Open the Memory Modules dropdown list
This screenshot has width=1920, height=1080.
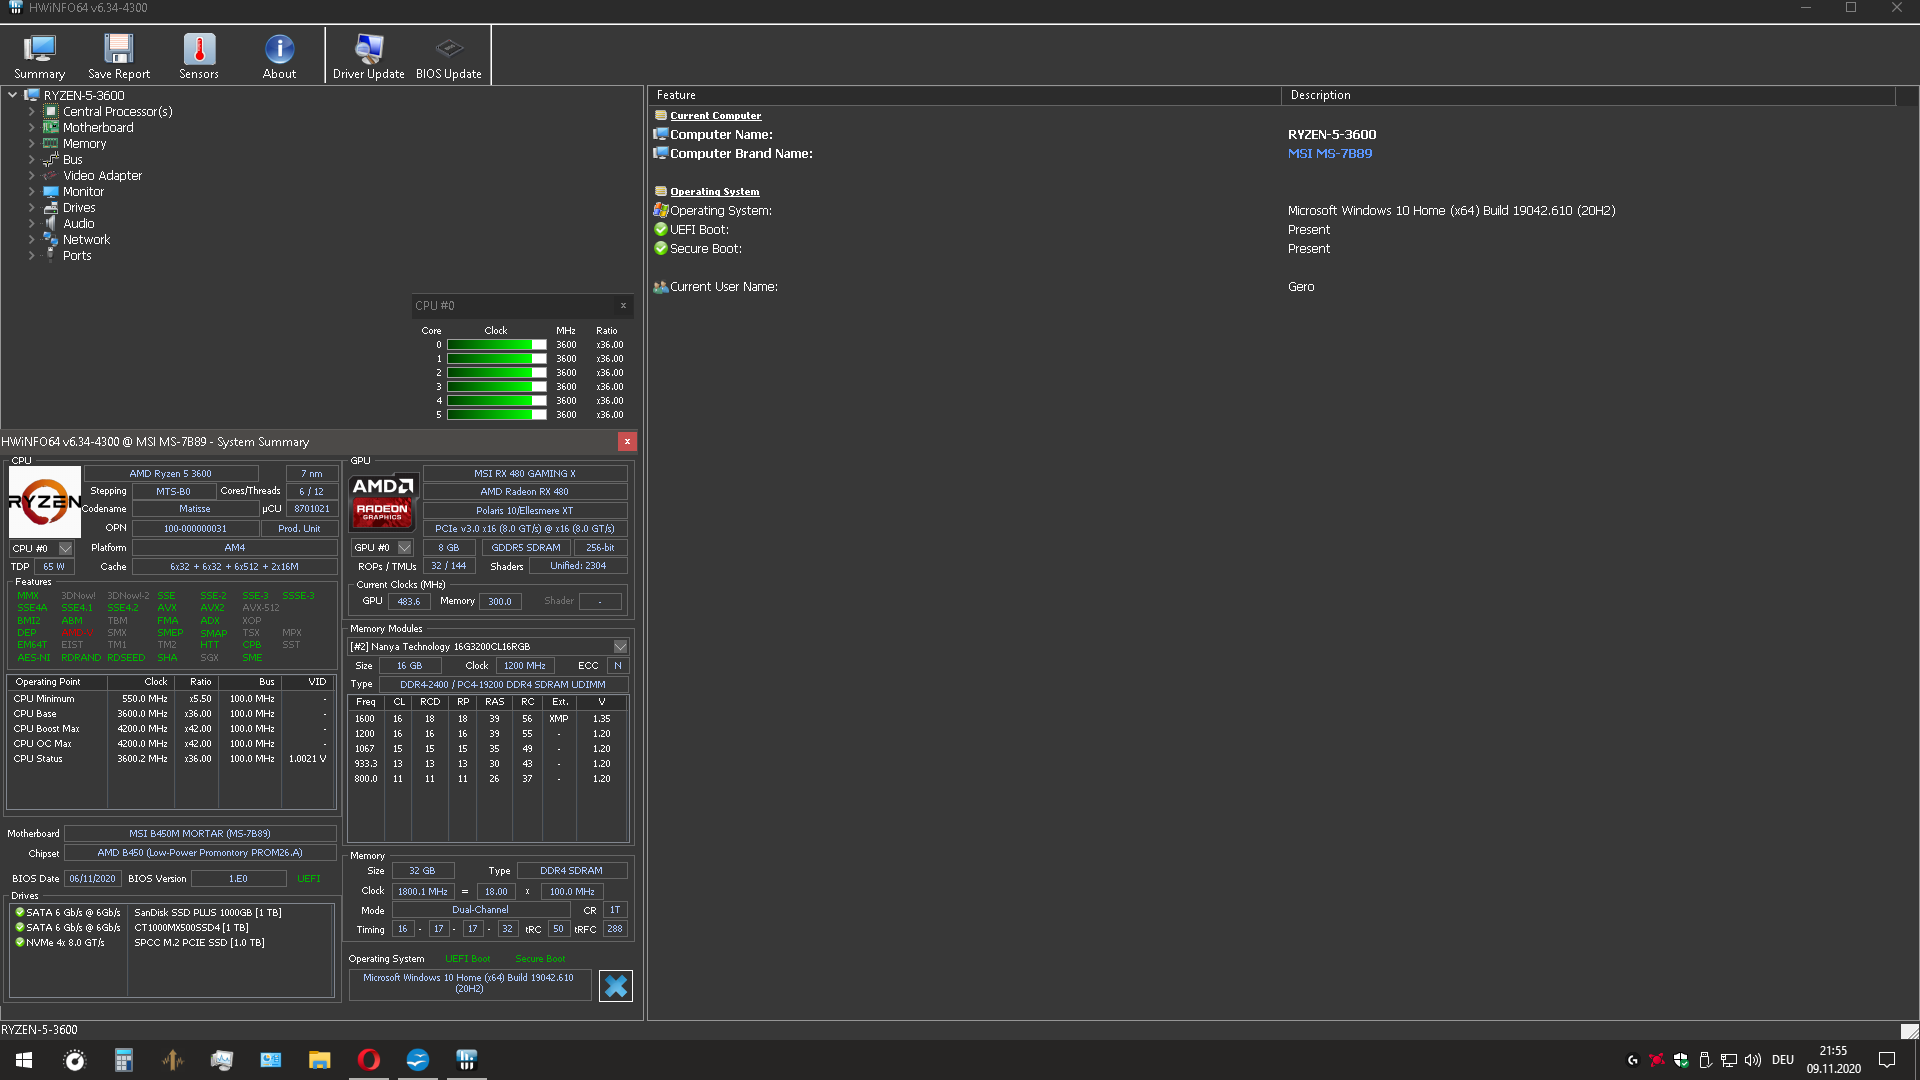[620, 646]
